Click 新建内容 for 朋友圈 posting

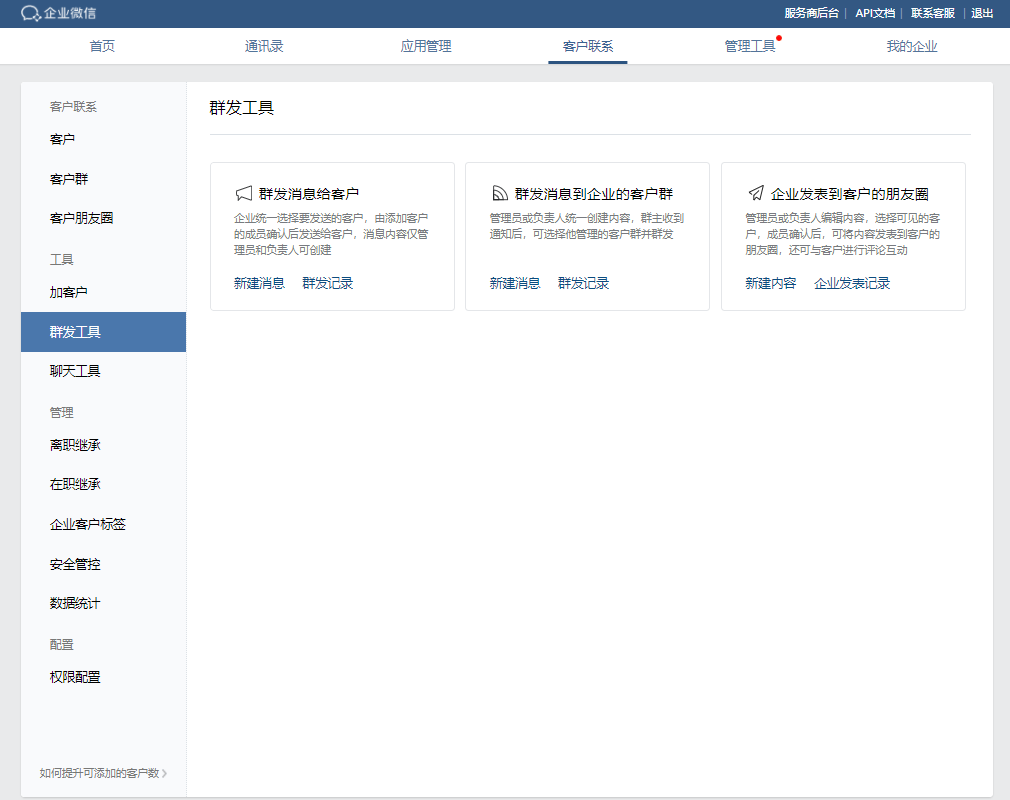click(770, 283)
